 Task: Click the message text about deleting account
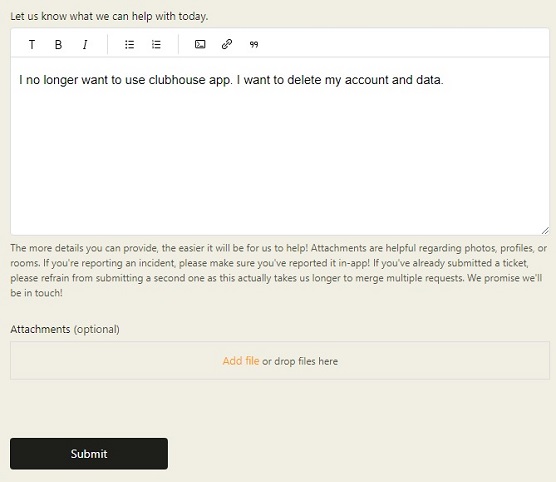231,80
